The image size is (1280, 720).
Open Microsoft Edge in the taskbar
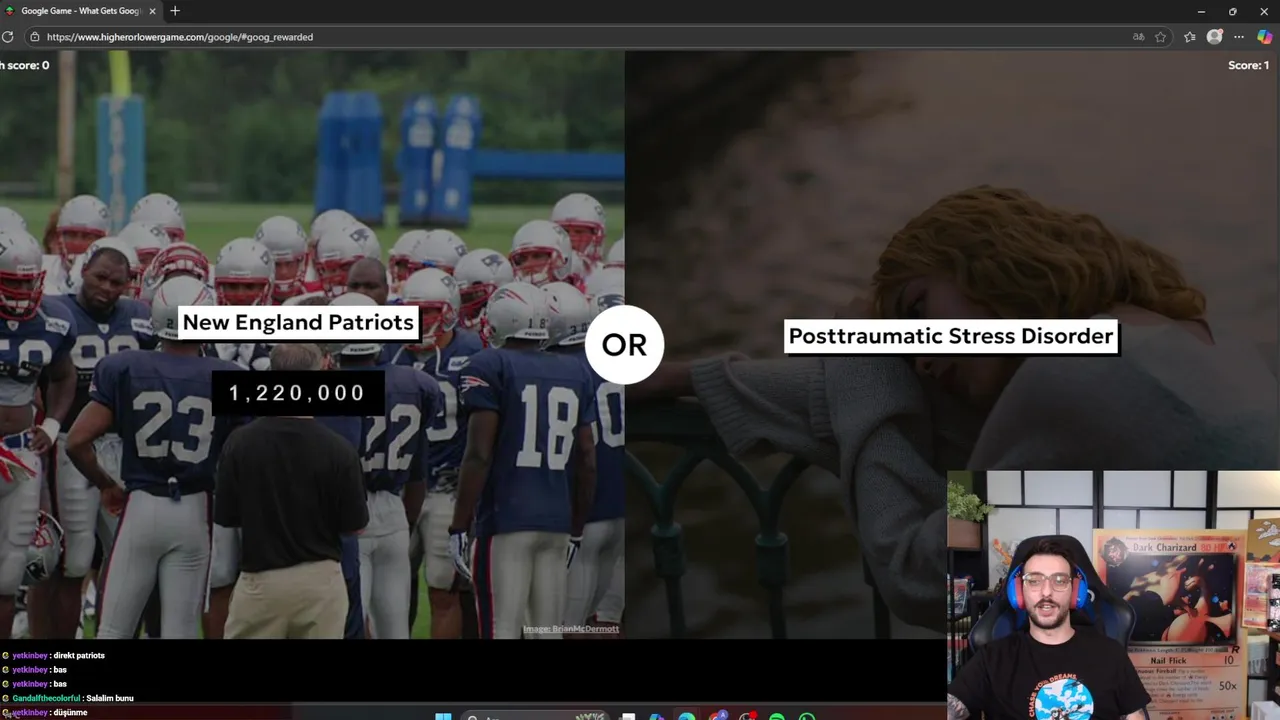click(x=687, y=716)
